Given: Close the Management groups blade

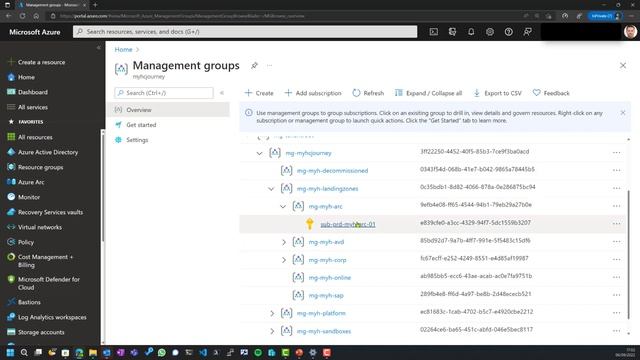Looking at the screenshot, I should (623, 65).
